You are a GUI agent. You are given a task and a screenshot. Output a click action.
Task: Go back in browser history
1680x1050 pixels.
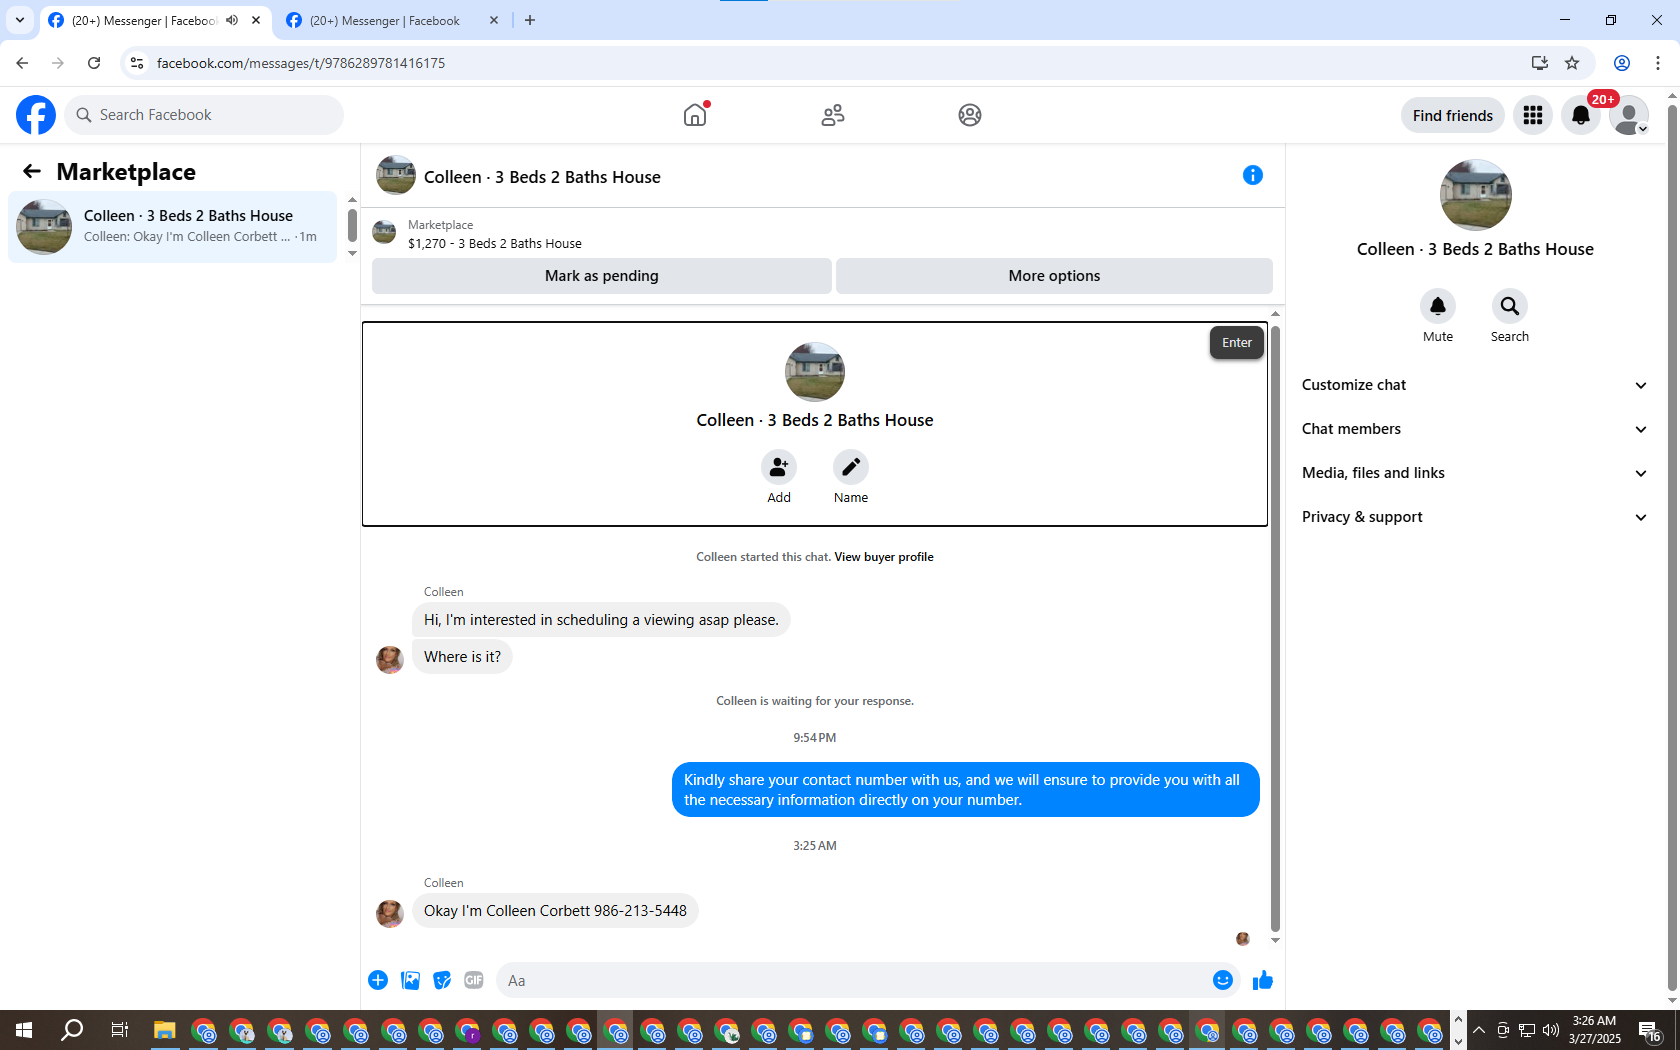(22, 63)
